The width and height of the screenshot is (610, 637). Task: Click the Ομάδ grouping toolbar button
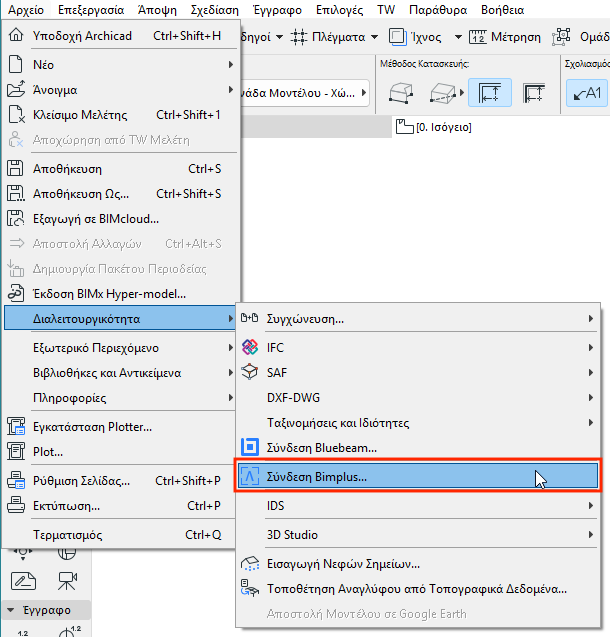[x=581, y=37]
